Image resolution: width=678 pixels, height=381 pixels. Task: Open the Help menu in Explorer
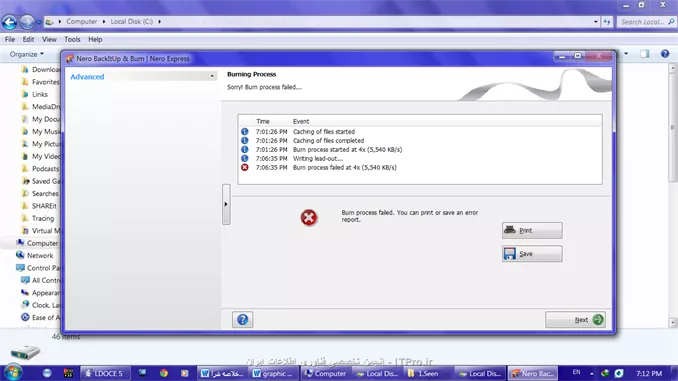(95, 39)
